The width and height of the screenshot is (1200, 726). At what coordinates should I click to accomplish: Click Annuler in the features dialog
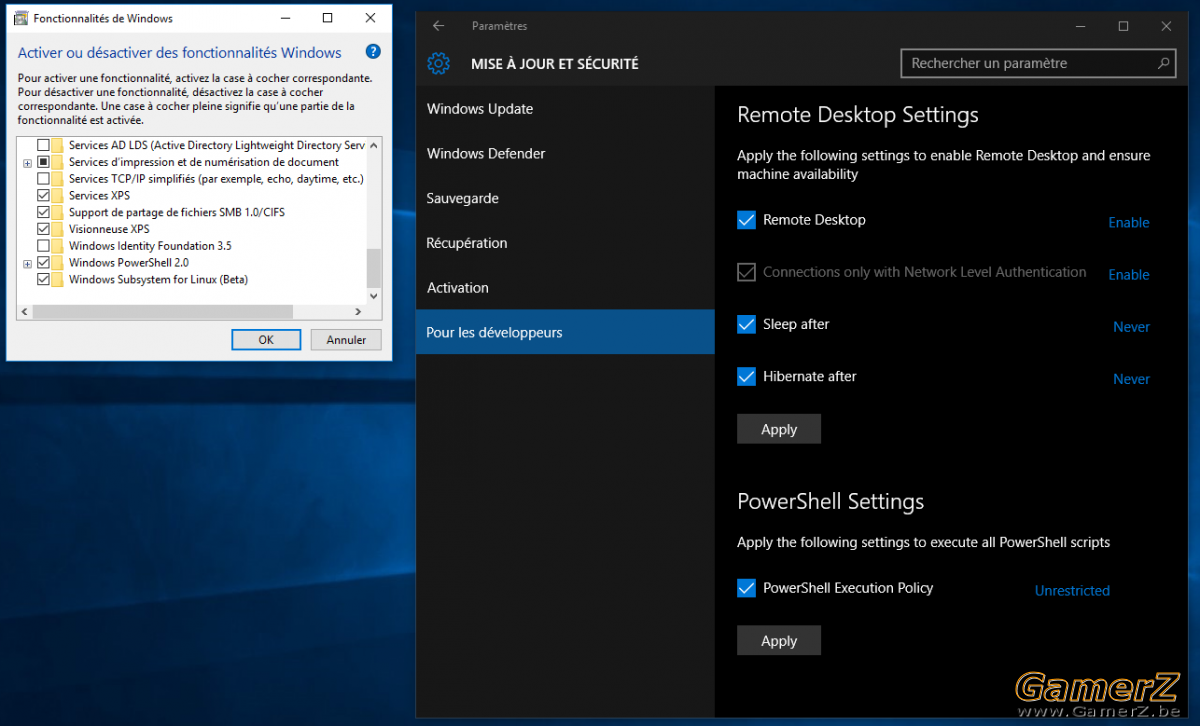tap(346, 340)
